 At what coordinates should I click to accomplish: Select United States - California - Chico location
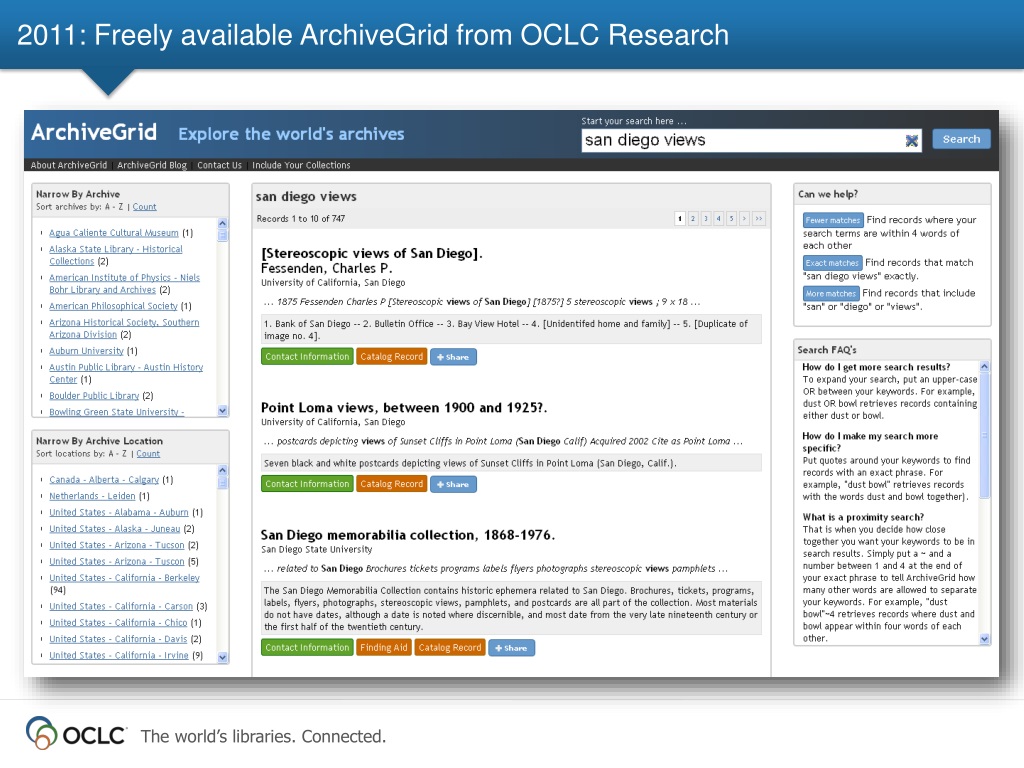click(x=118, y=623)
